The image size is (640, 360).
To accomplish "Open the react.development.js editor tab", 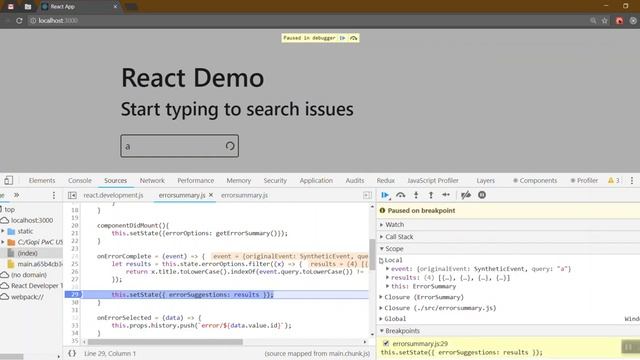I will 113,195.
